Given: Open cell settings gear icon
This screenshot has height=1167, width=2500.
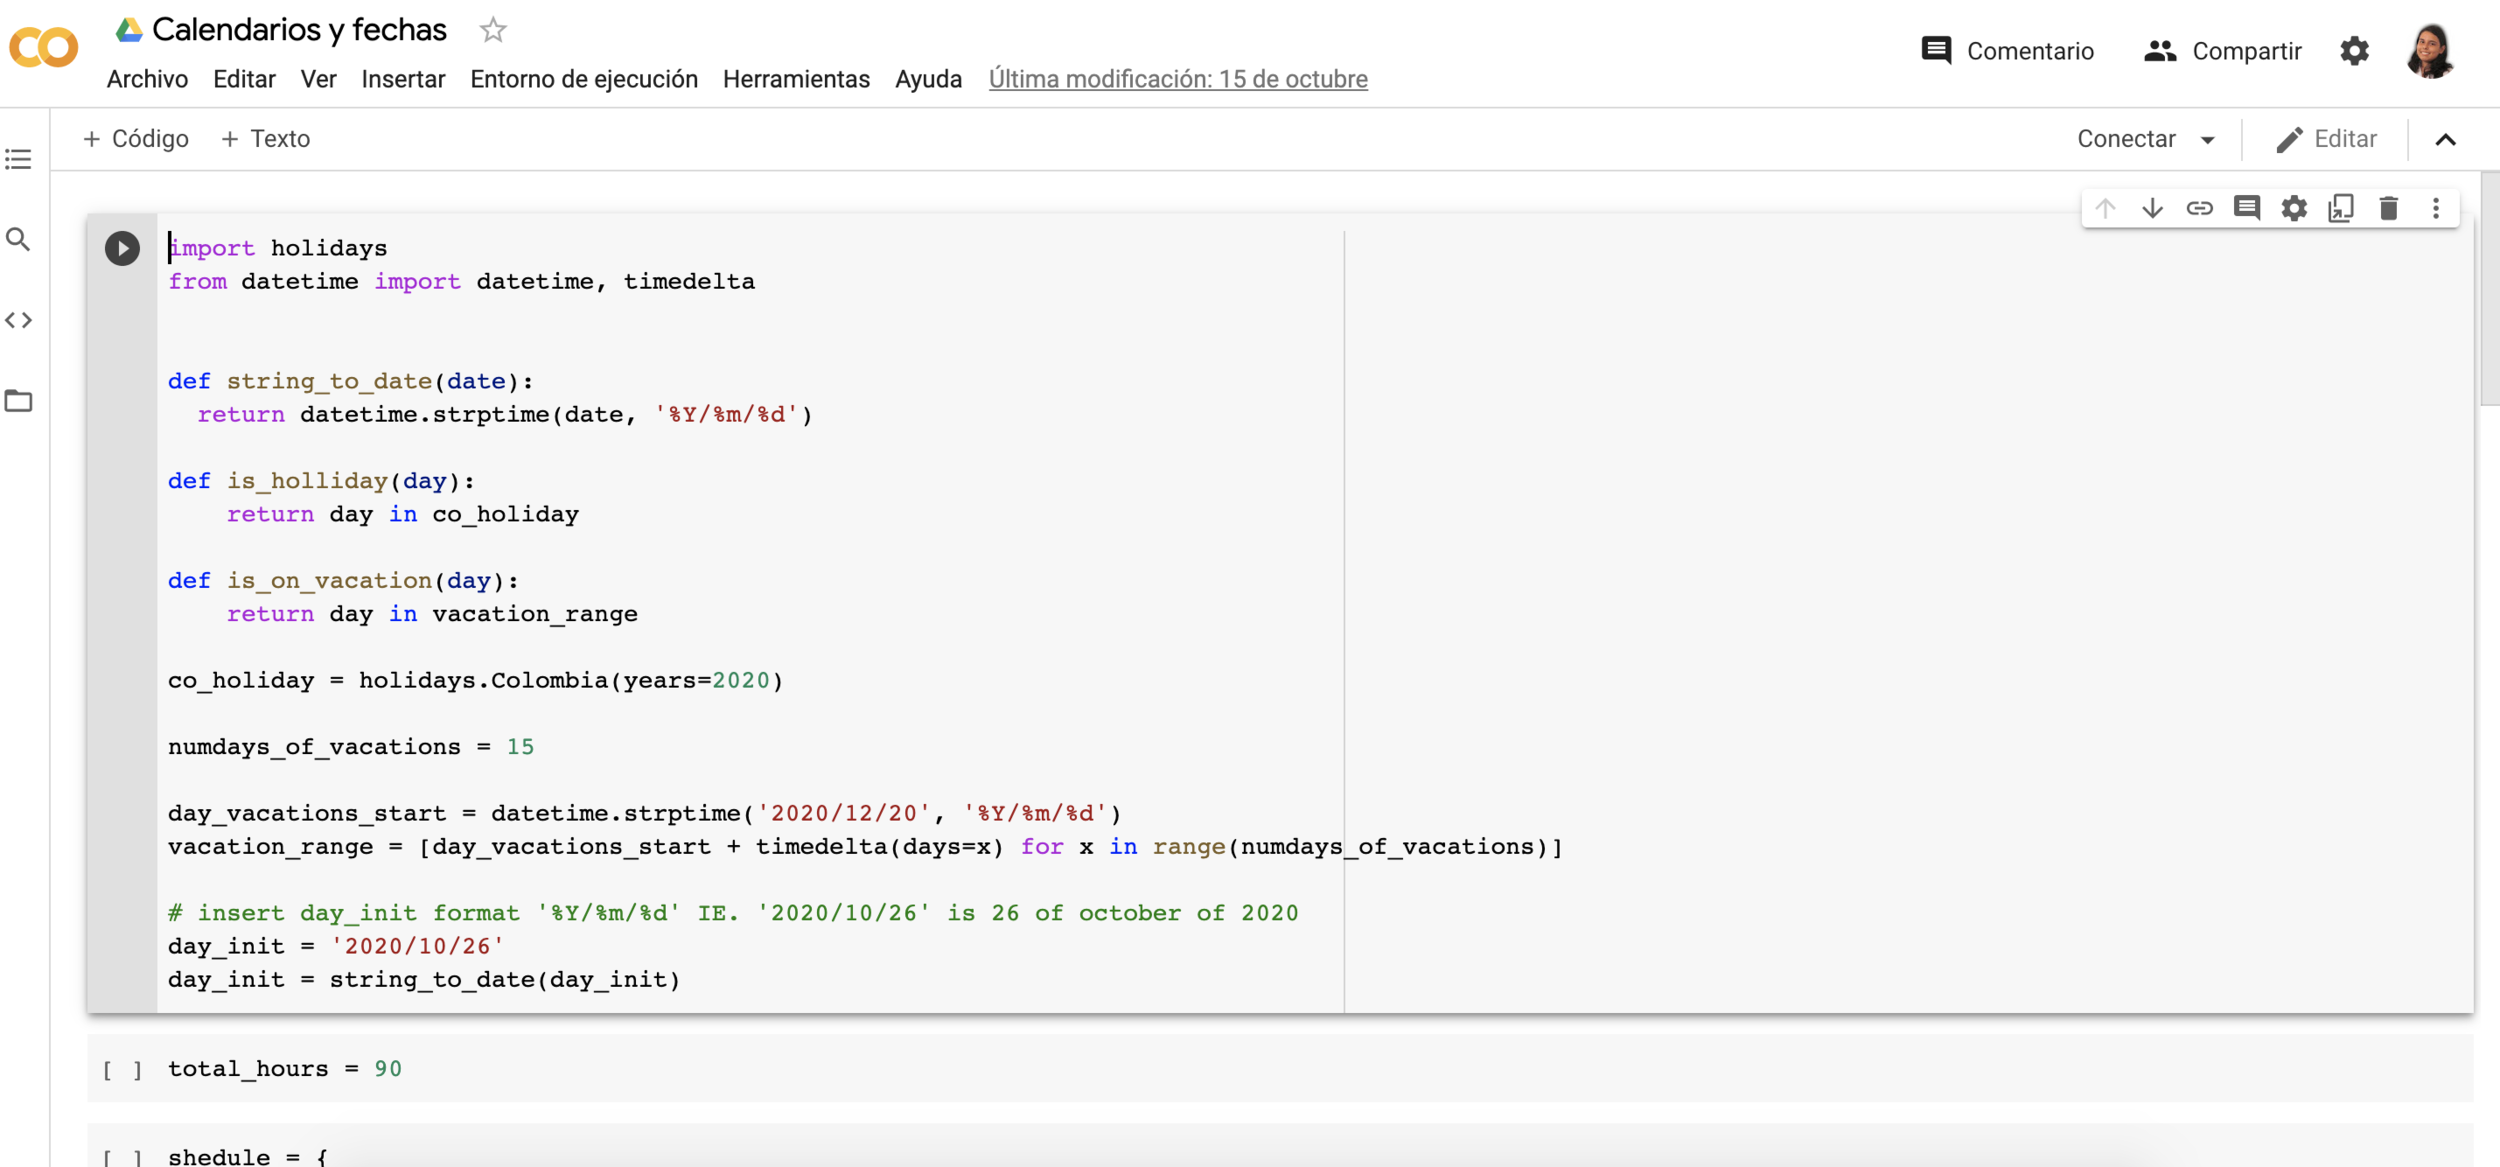Looking at the screenshot, I should tap(2294, 208).
